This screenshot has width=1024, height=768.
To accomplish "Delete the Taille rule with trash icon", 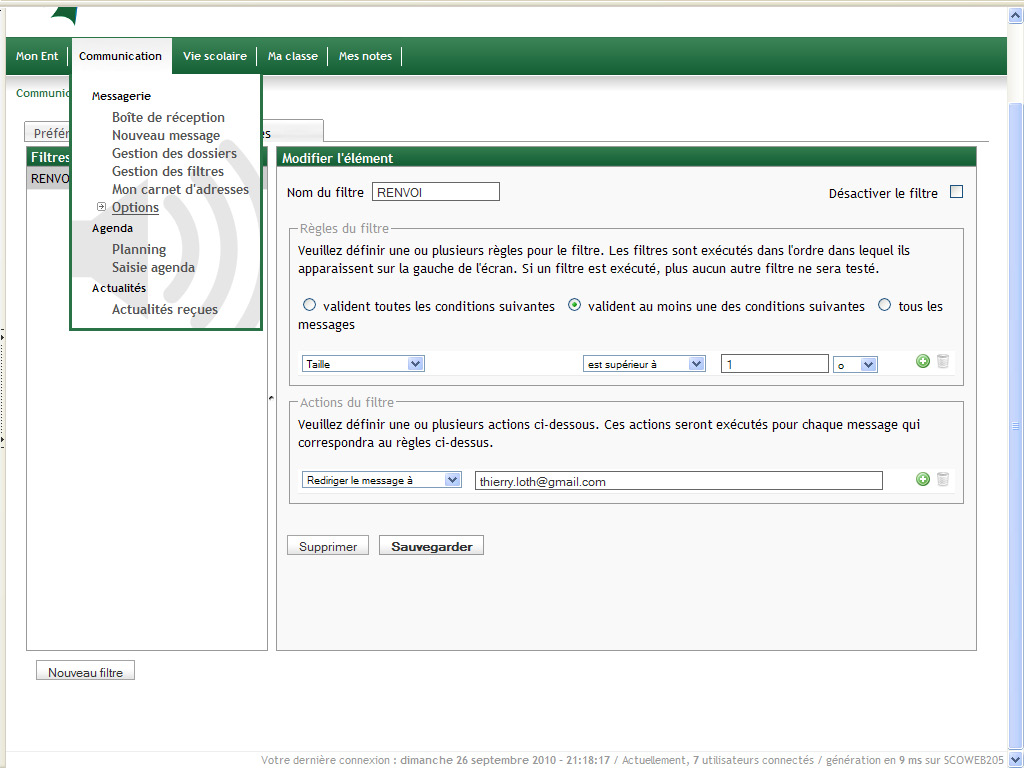I will tap(942, 362).
